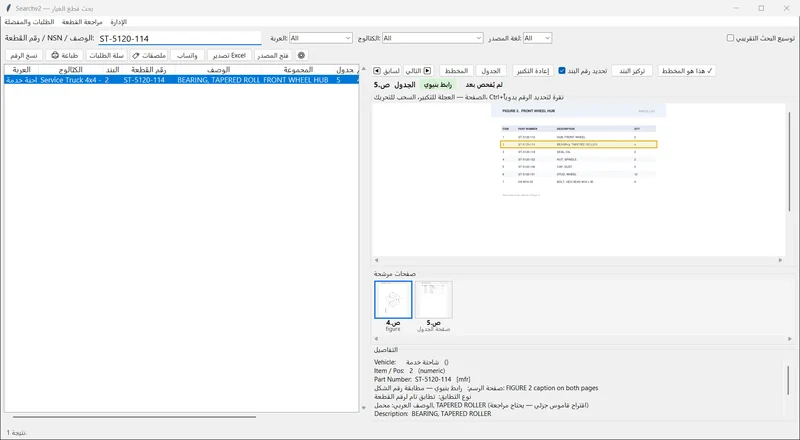Click the لم يُفحص بعد status label
800x440 pixels.
coord(484,85)
